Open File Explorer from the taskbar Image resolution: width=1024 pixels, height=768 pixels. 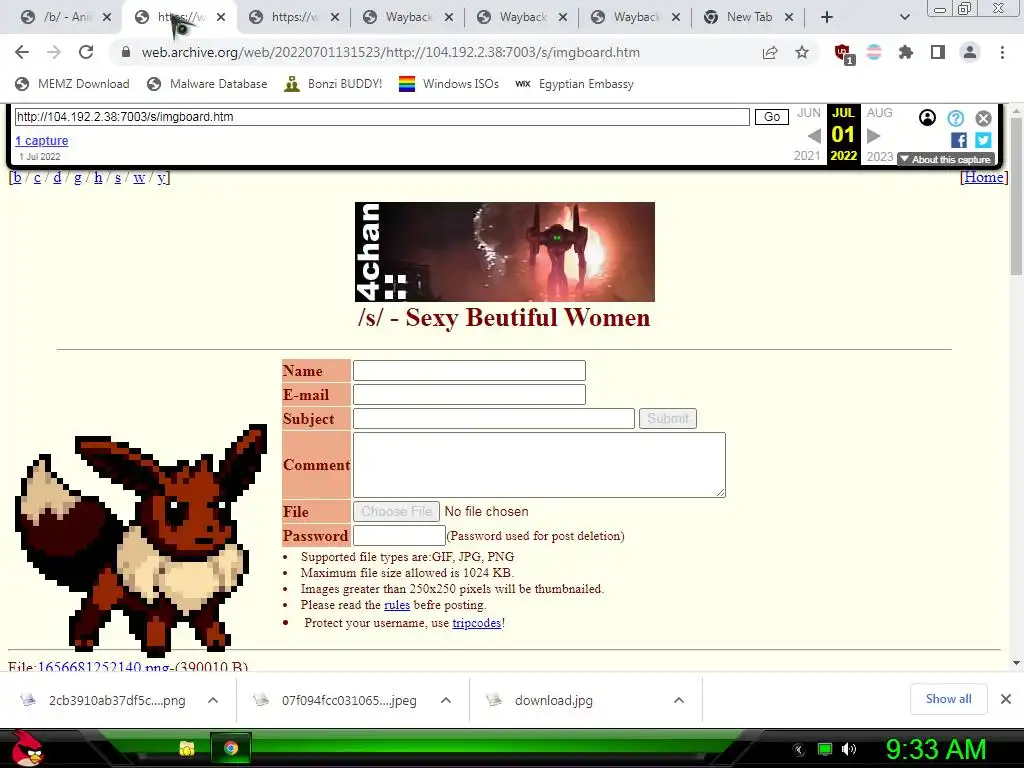click(187, 748)
